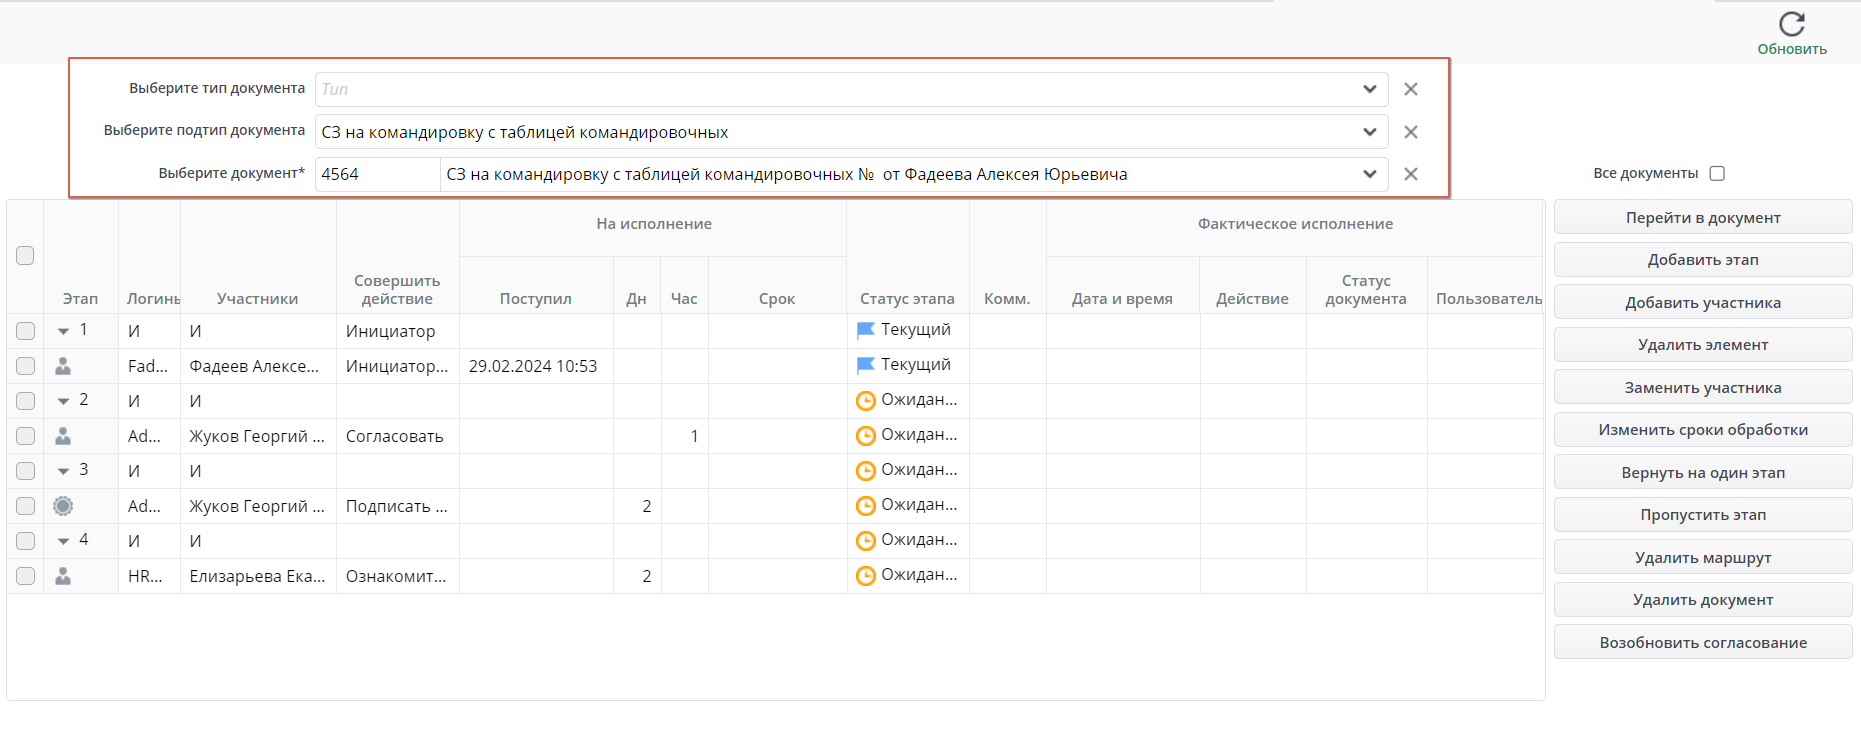
Task: Click the Добавить участника button
Action: click(x=1702, y=303)
